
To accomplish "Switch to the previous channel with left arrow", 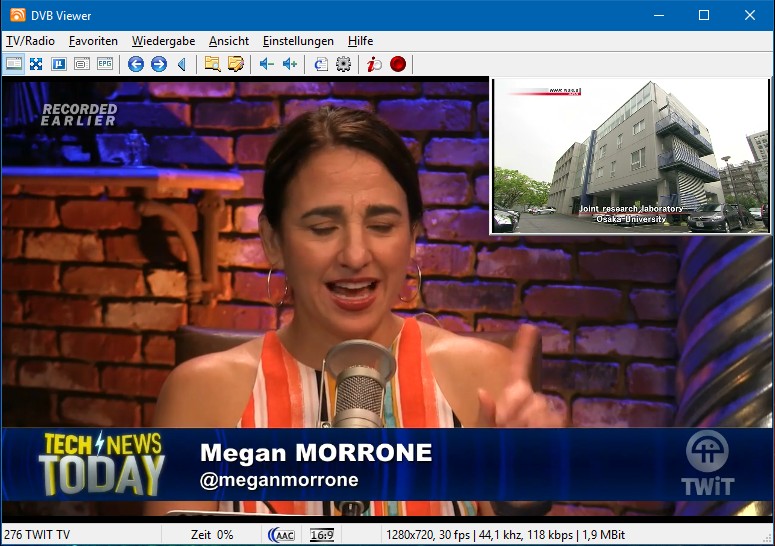I will click(136, 64).
